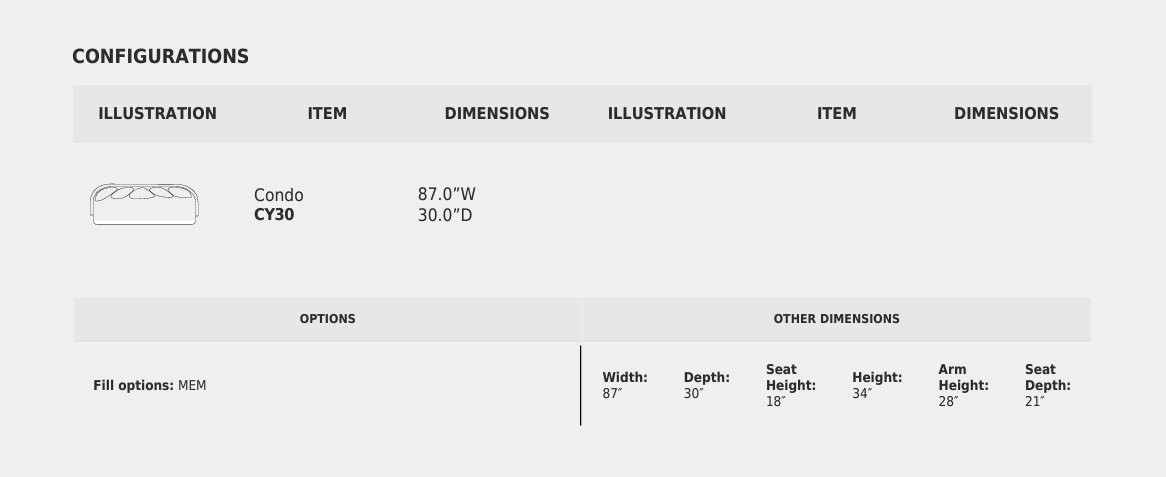The width and height of the screenshot is (1166, 477).
Task: Select the OTHER DIMENSIONS section header
Action: (x=836, y=319)
